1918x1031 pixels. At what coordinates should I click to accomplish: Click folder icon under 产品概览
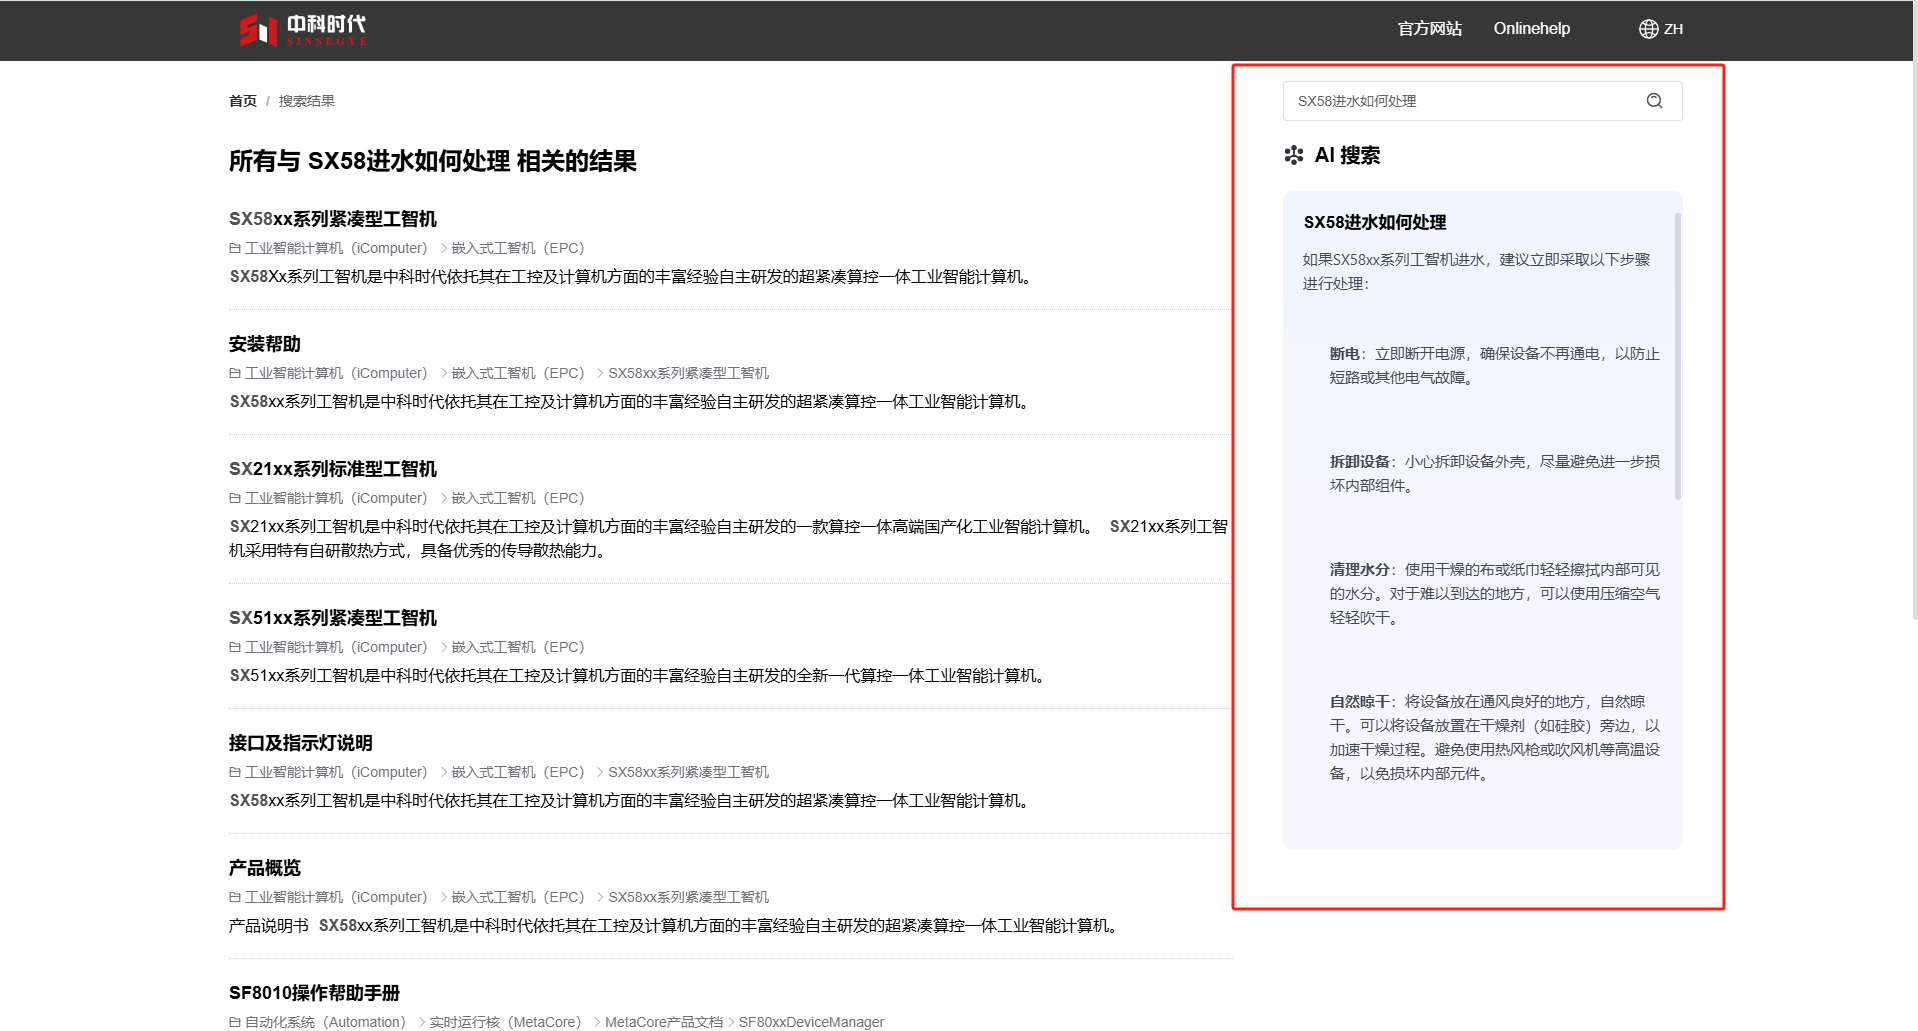click(235, 897)
